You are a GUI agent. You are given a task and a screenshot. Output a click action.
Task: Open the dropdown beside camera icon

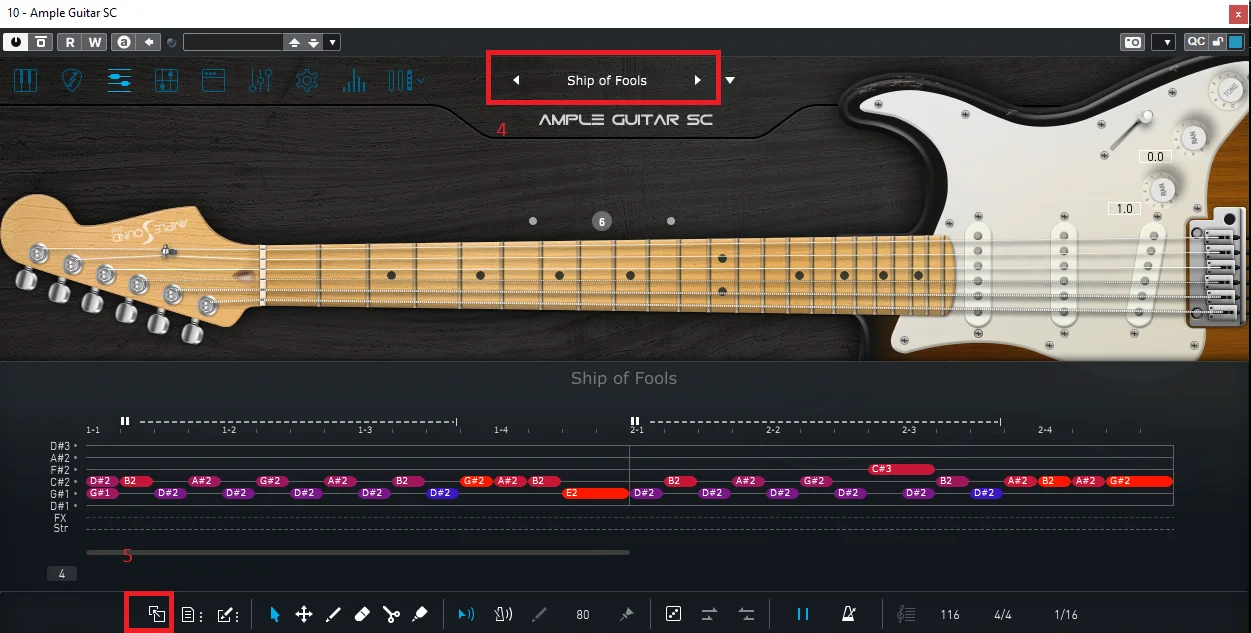[x=1163, y=42]
